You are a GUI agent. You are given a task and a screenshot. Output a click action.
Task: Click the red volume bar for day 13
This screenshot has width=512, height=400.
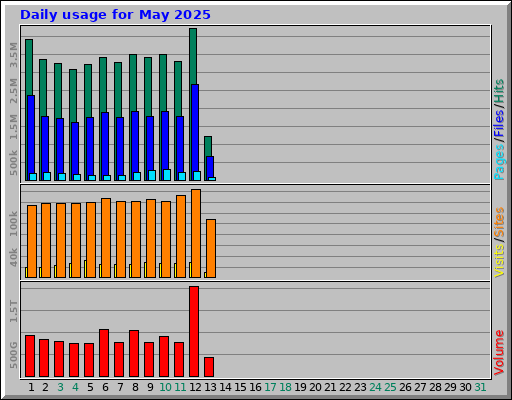[x=209, y=367]
